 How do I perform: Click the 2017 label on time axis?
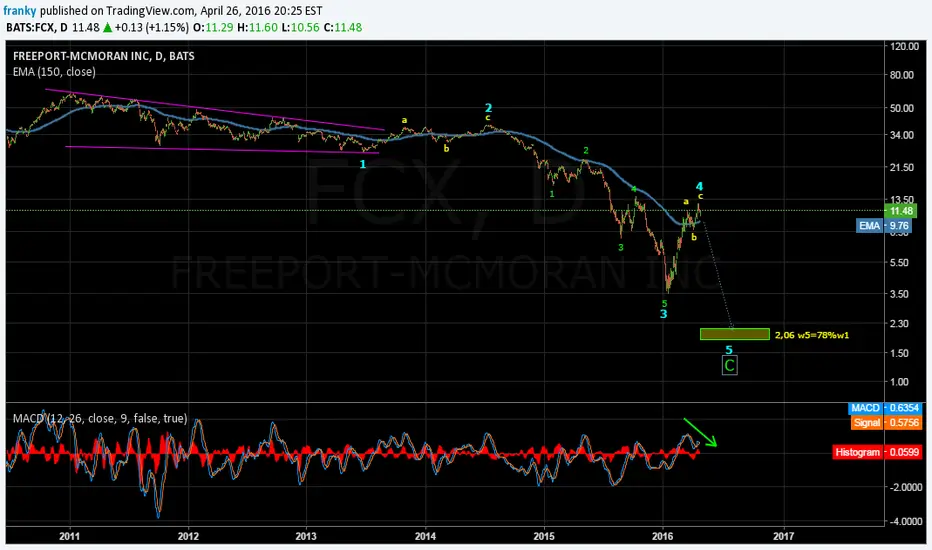(x=783, y=536)
